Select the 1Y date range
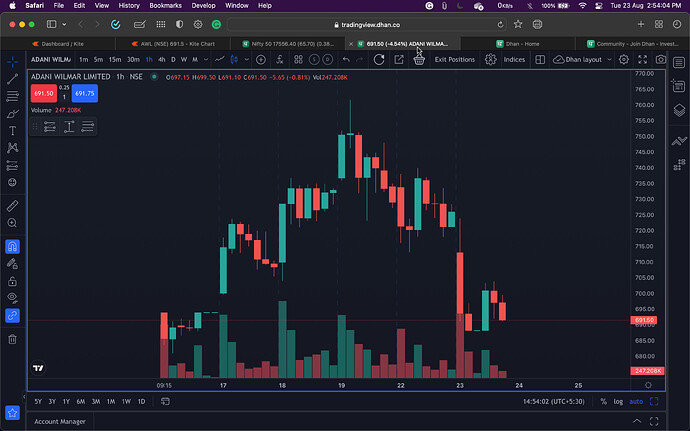Image resolution: width=690 pixels, height=431 pixels. [66, 402]
